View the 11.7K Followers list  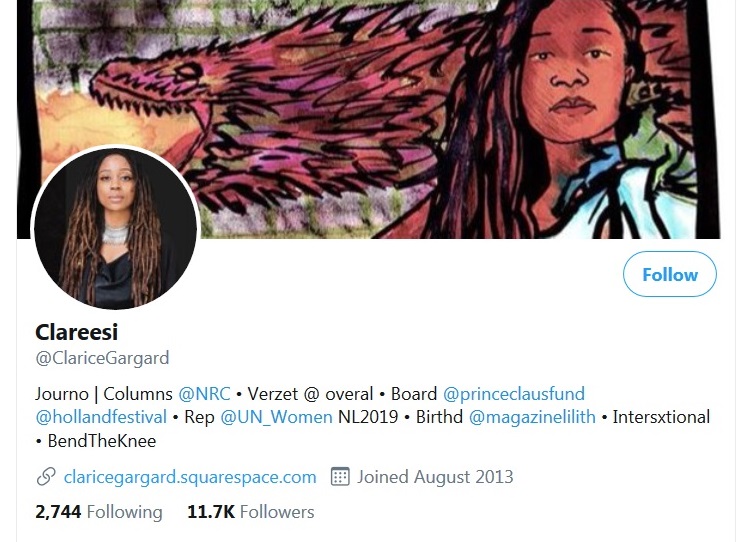coord(251,512)
